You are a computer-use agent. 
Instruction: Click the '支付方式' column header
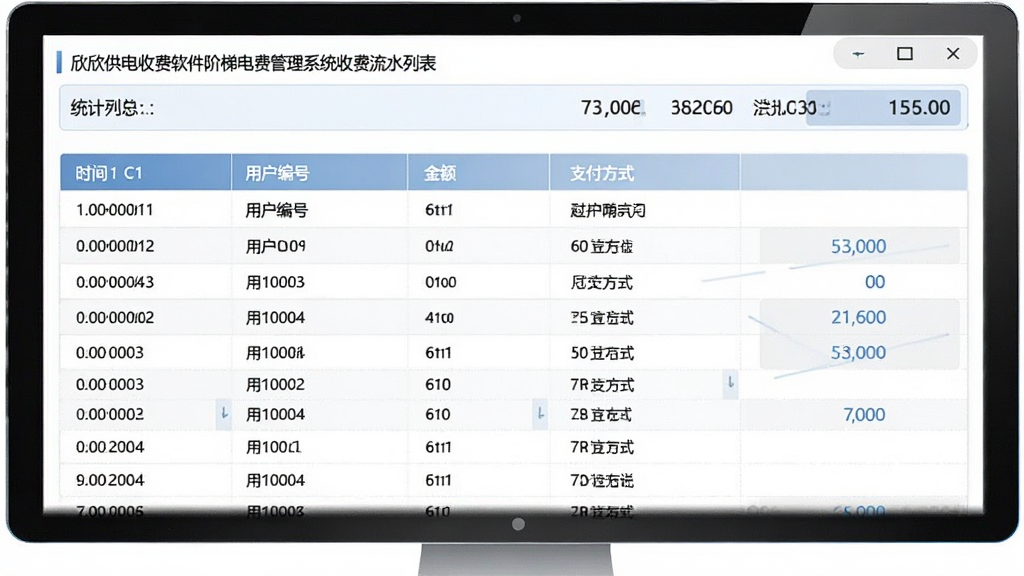645,173
